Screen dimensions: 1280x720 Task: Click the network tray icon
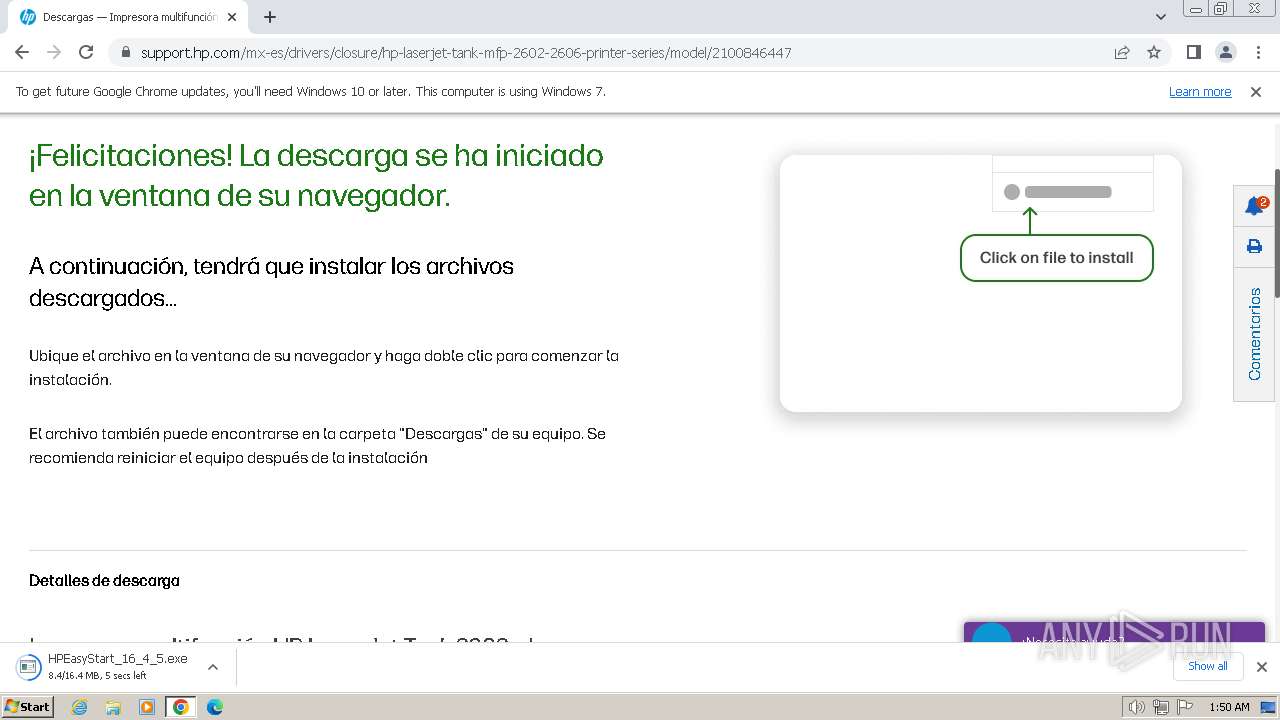(x=1161, y=707)
